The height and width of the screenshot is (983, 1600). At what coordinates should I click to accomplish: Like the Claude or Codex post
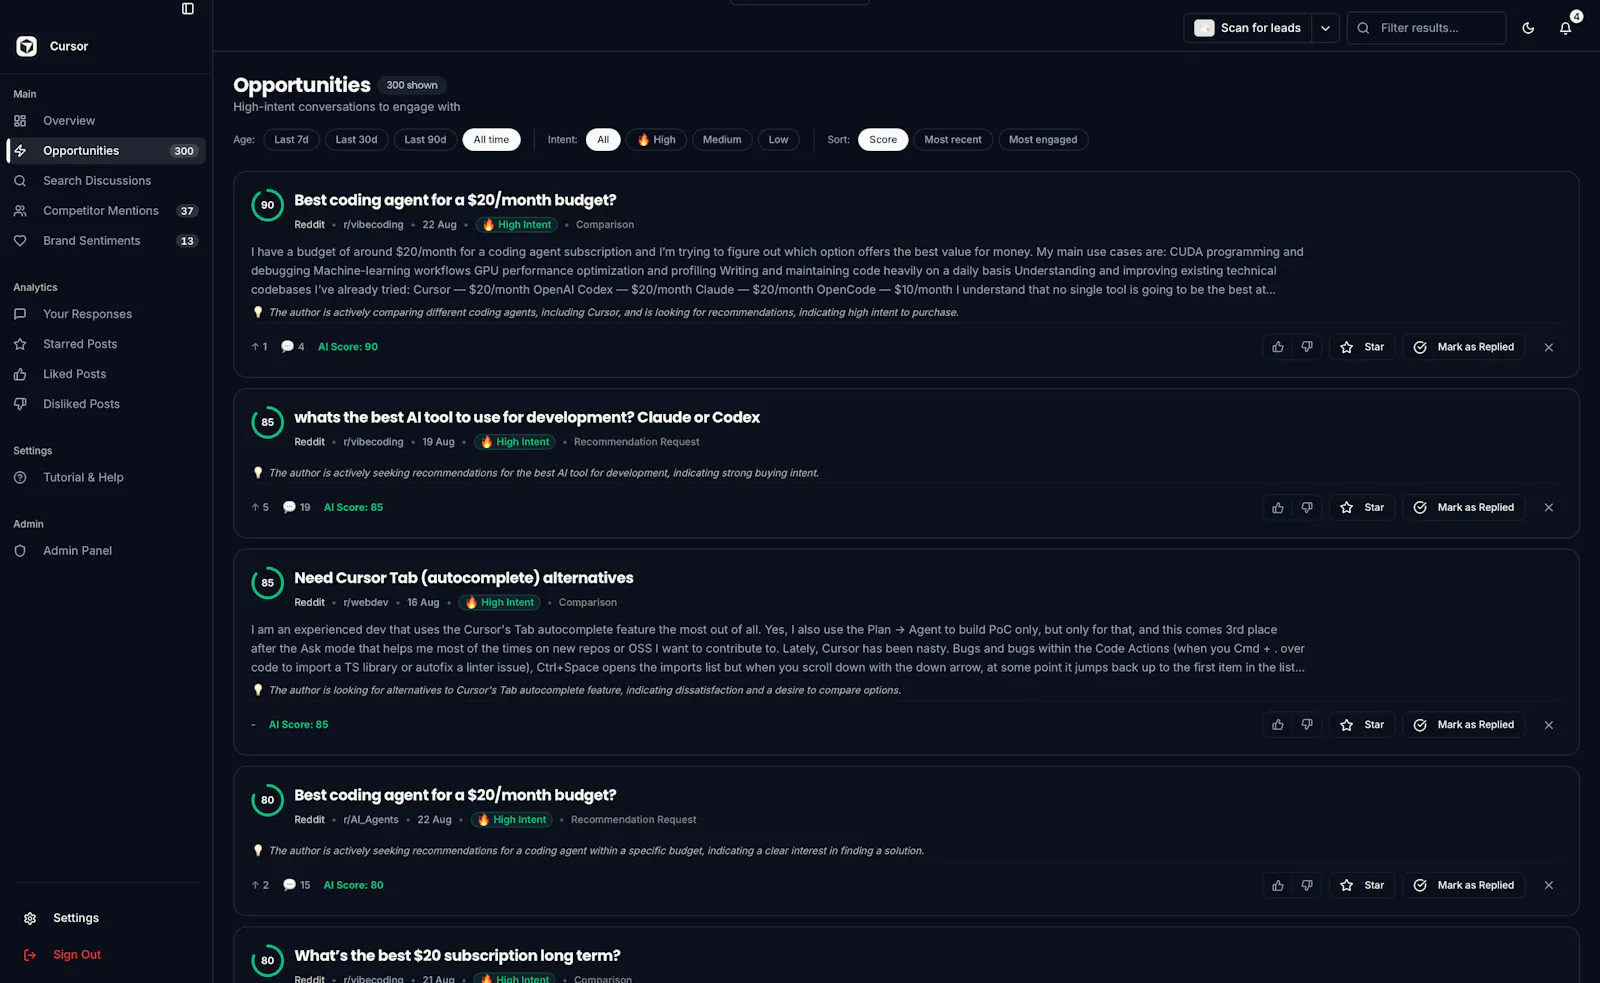[x=1278, y=508]
